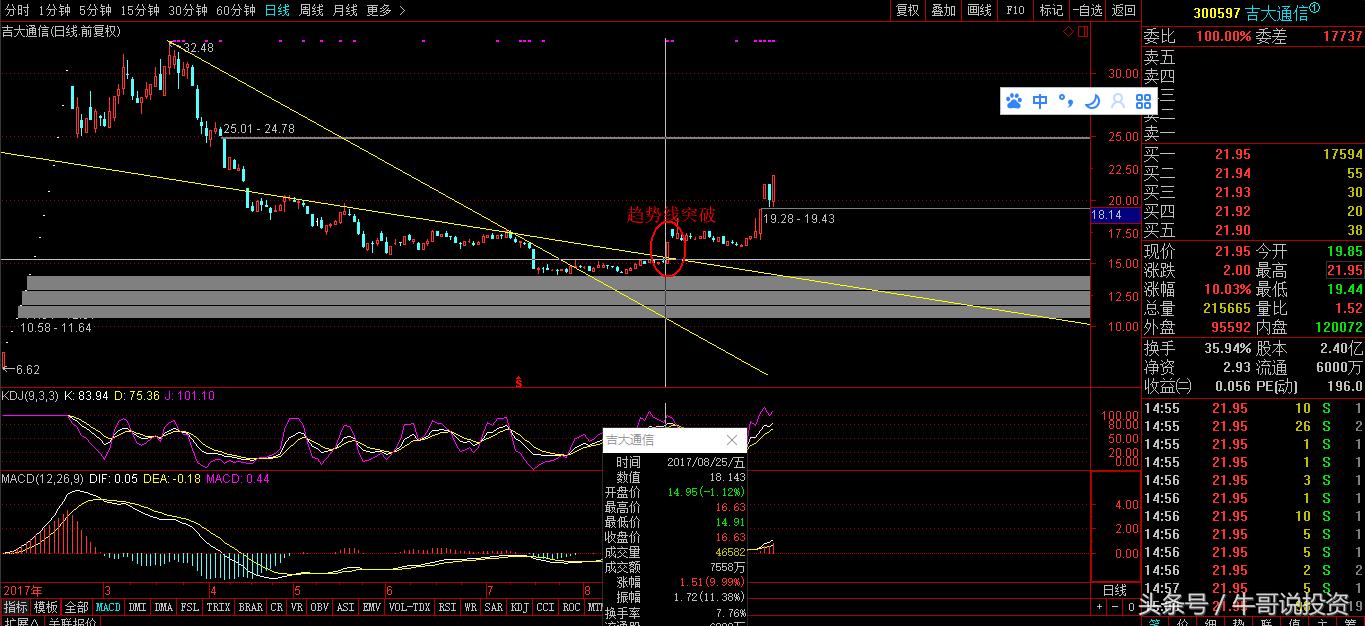Click the IME user account icon
This screenshot has width=1365, height=626.
[x=1118, y=101]
